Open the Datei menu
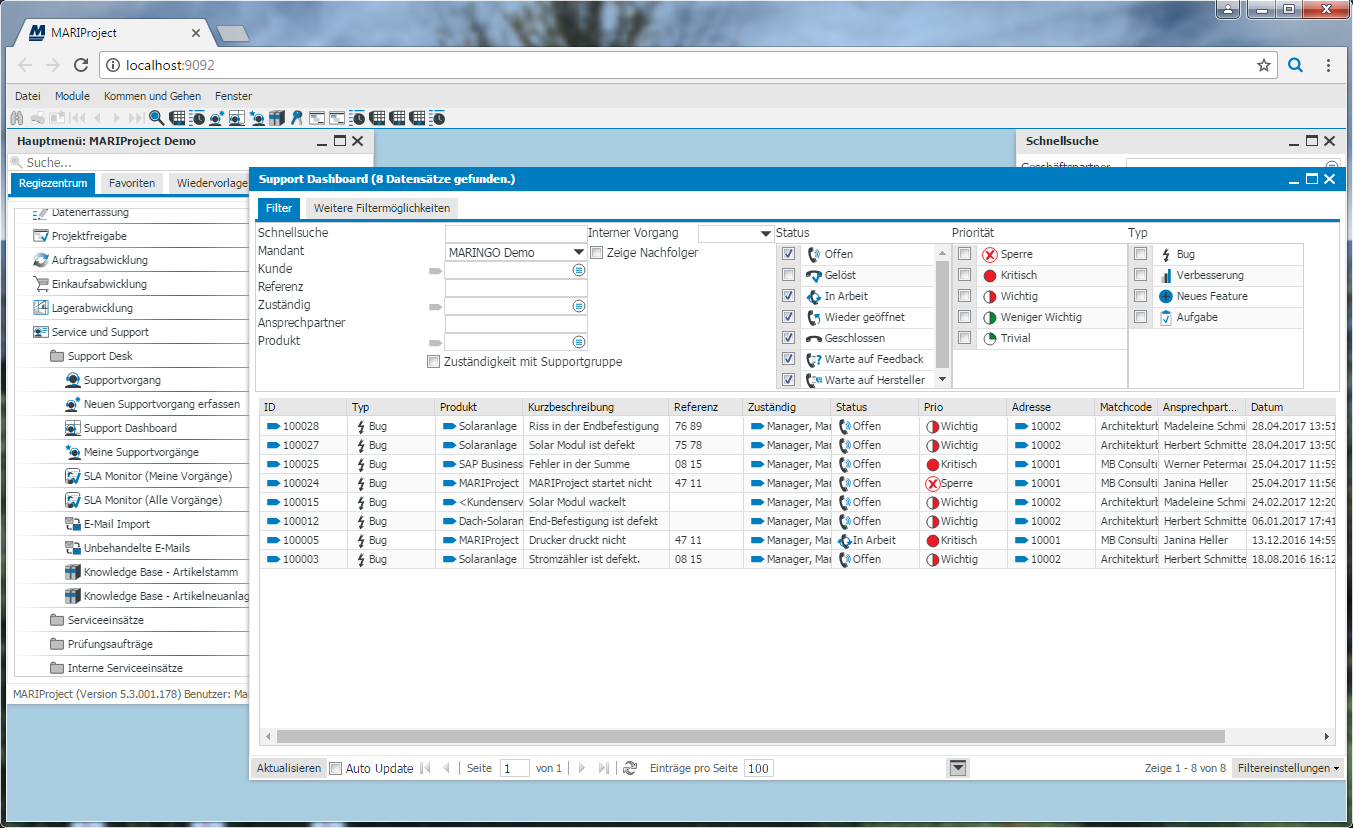Viewport: 1353px width, 828px height. pos(28,96)
